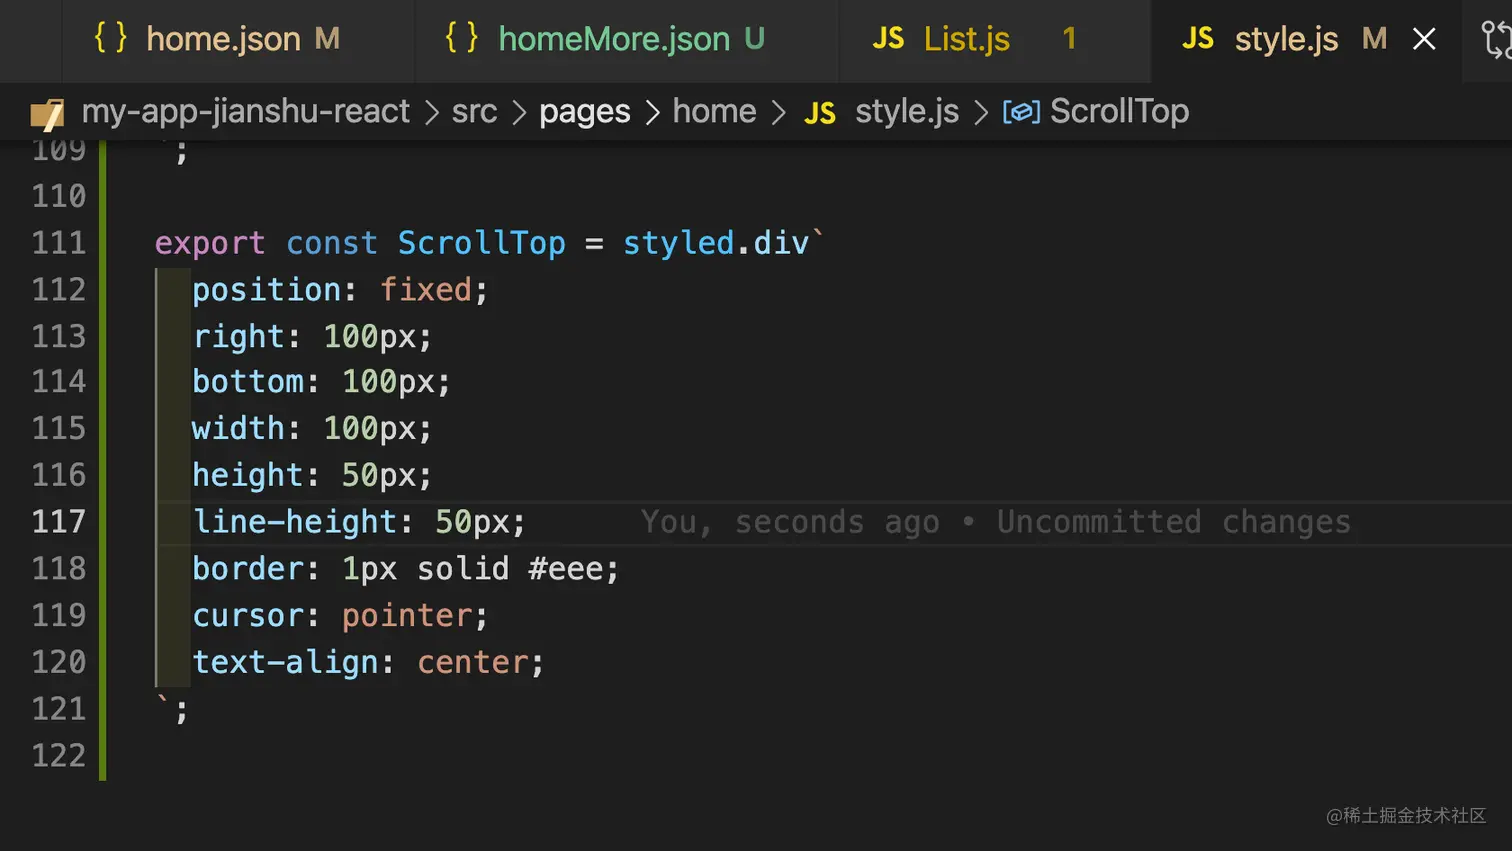Expand the pages breadcrumb dropdown
The width and height of the screenshot is (1512, 851).
pyautogui.click(x=585, y=111)
